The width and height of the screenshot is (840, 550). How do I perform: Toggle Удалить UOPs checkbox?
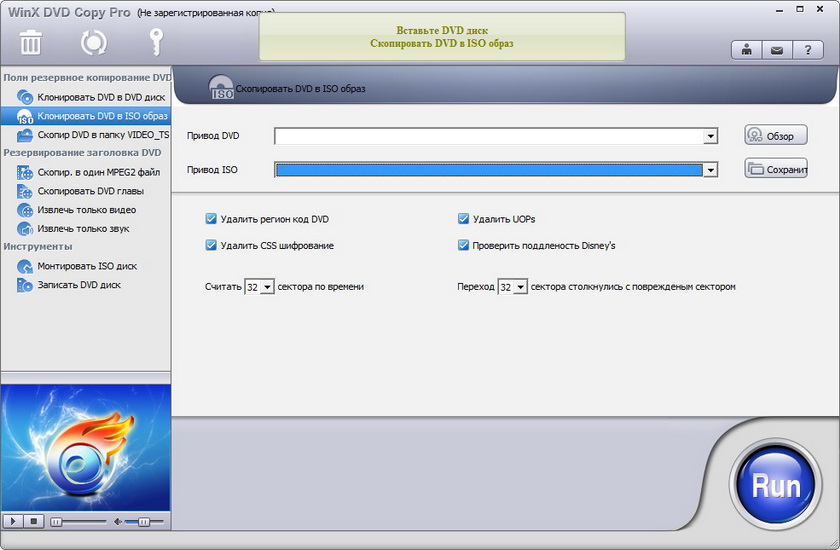tap(463, 219)
